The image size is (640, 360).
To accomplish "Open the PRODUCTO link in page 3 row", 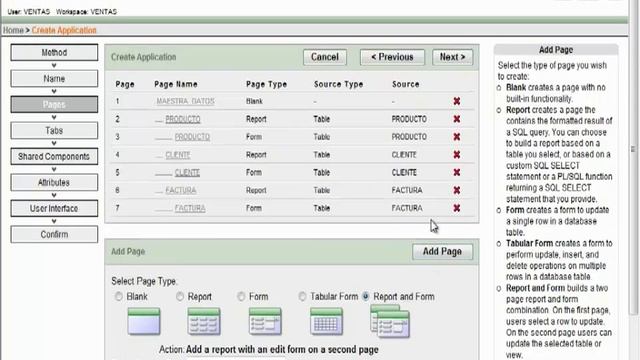I will click(x=192, y=137).
